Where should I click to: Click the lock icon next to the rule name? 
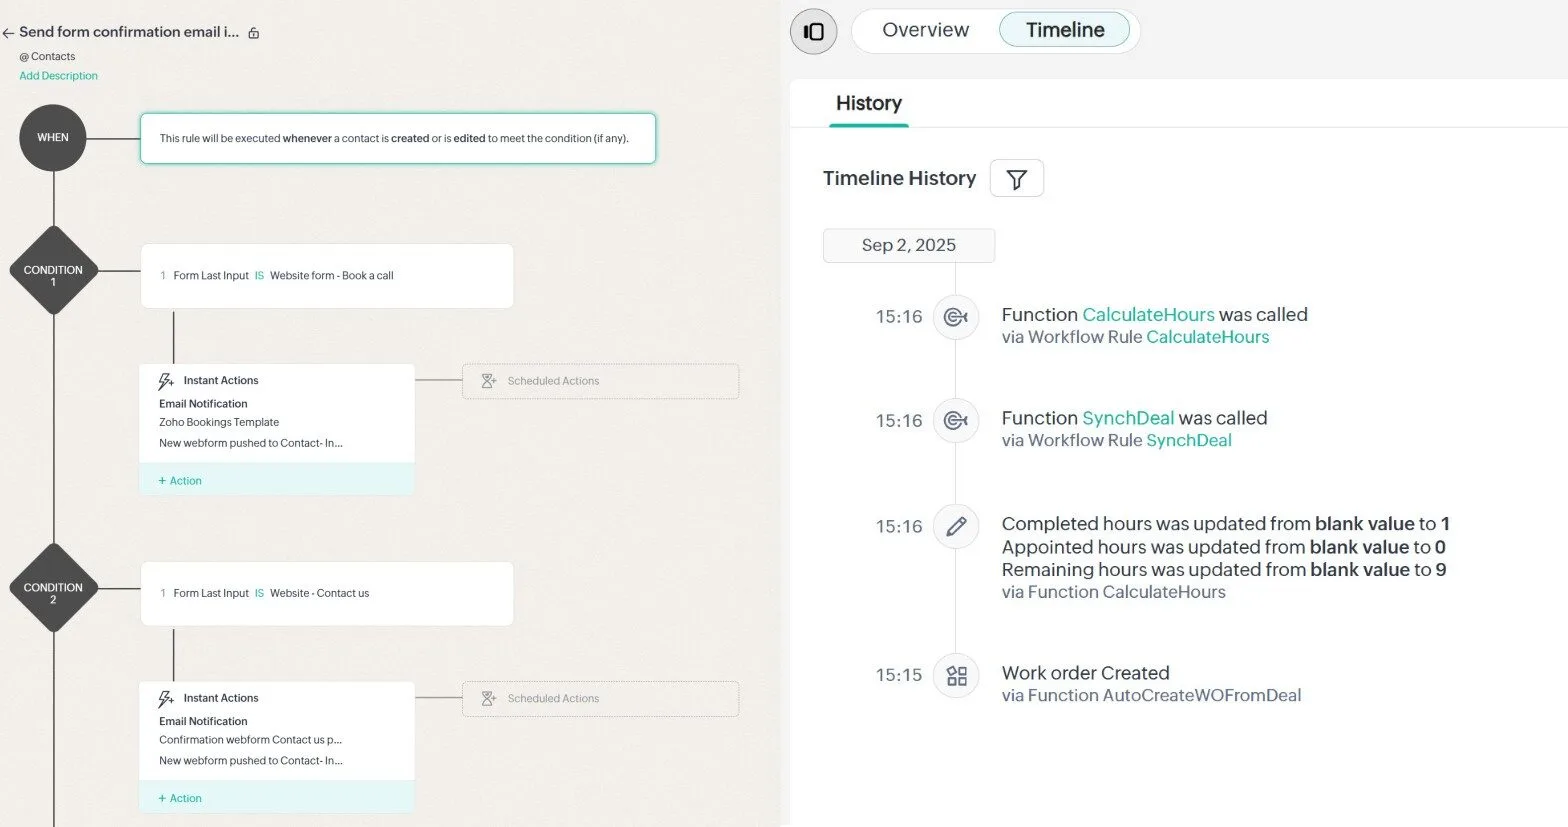click(254, 33)
